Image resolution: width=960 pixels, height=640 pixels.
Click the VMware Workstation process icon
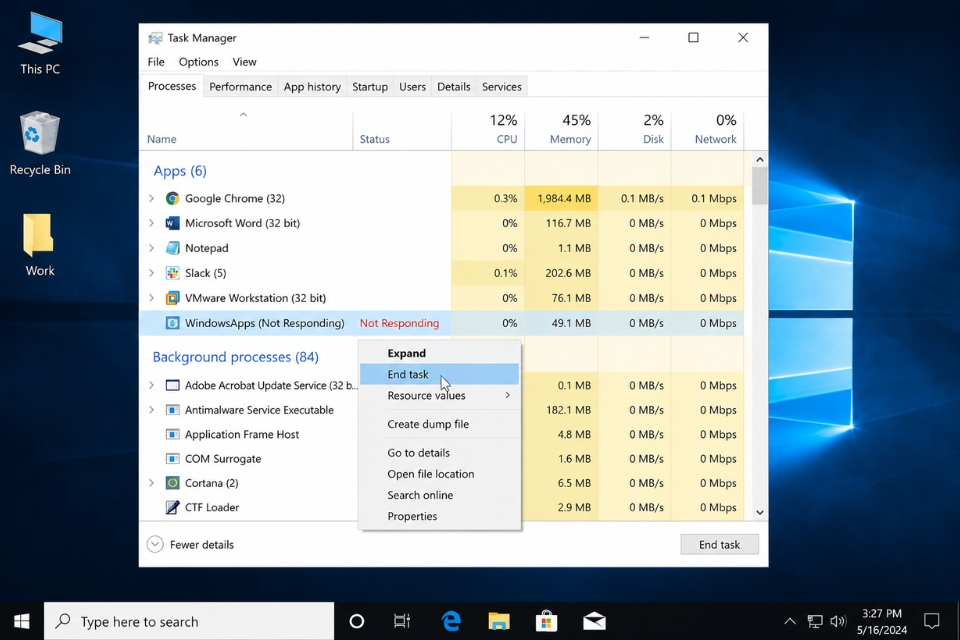[x=173, y=298]
